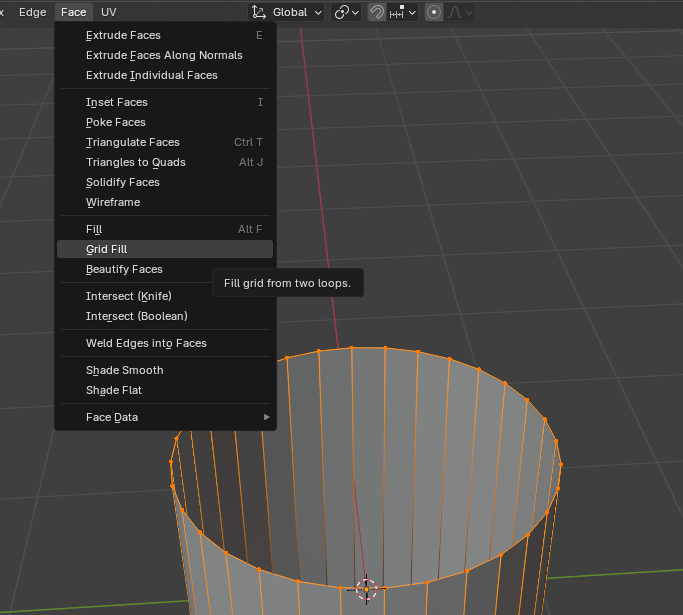This screenshot has height=615, width=683.
Task: Choose Extrude Faces
Action: 165,35
